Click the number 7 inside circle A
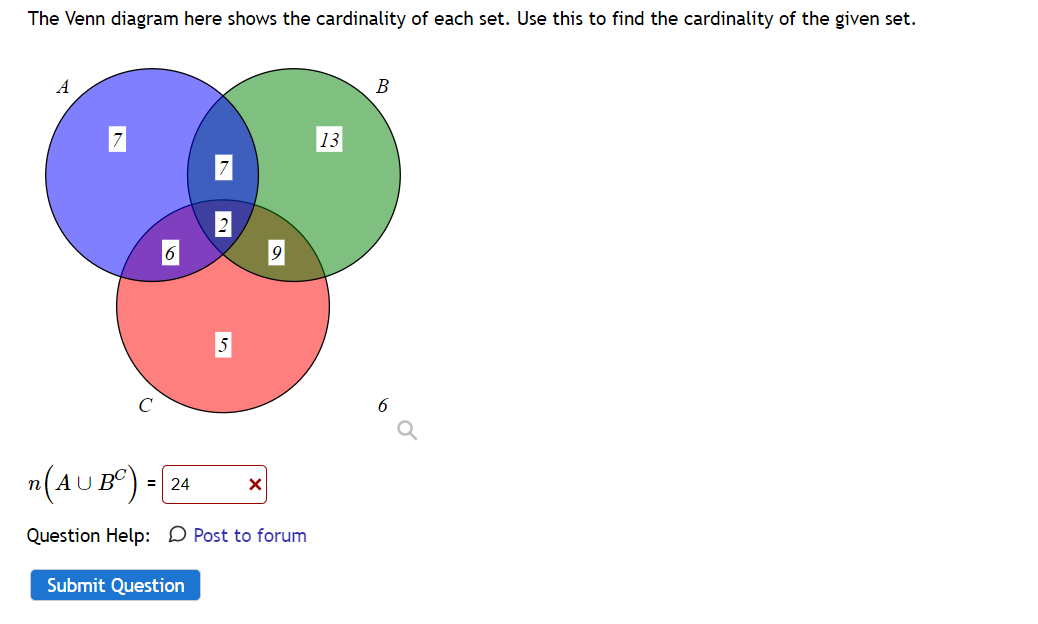This screenshot has height=624, width=1038. [116, 140]
